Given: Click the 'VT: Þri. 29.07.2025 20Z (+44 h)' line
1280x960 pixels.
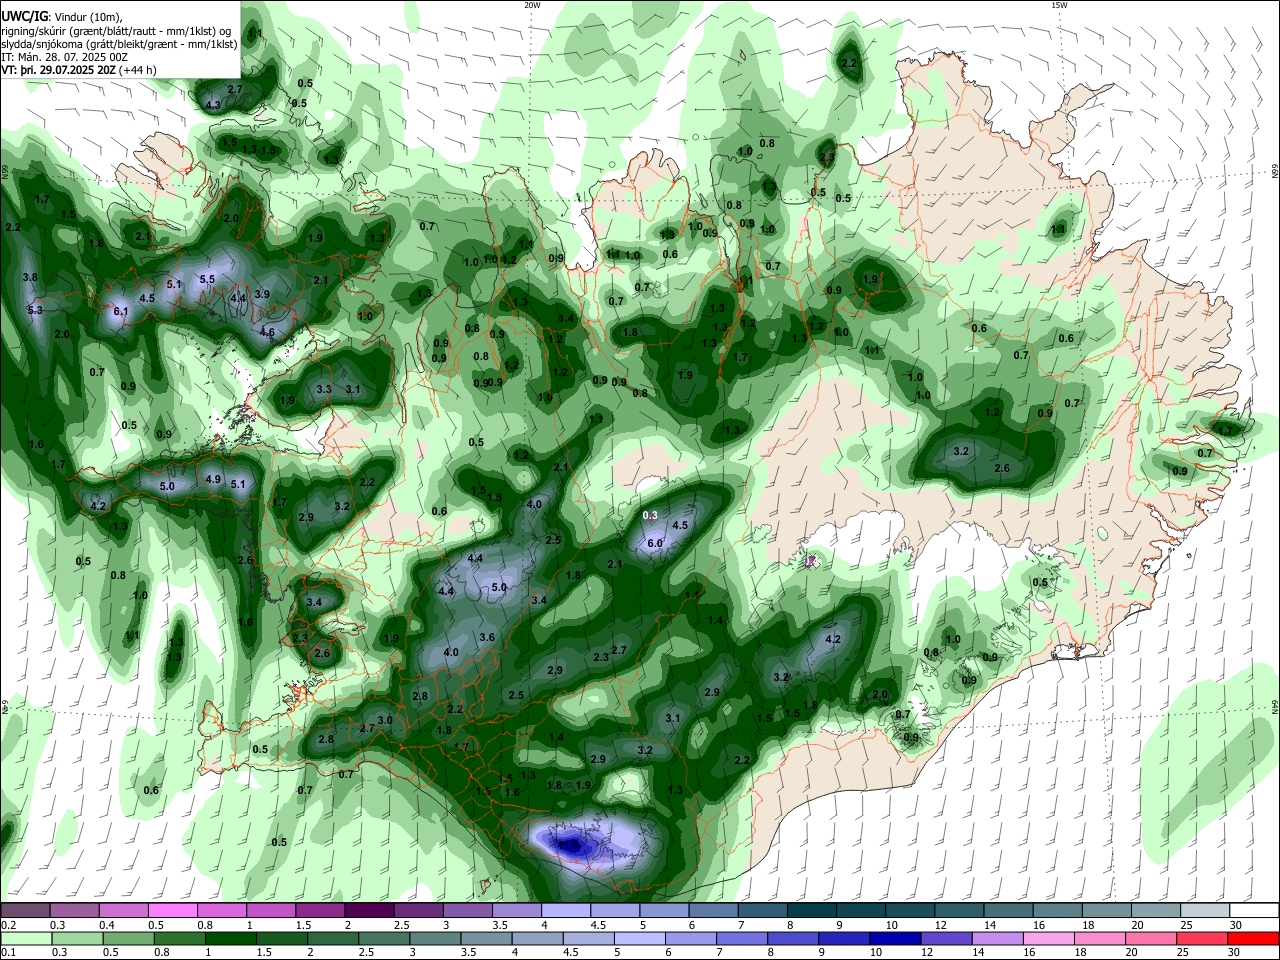Looking at the screenshot, I should [79, 70].
